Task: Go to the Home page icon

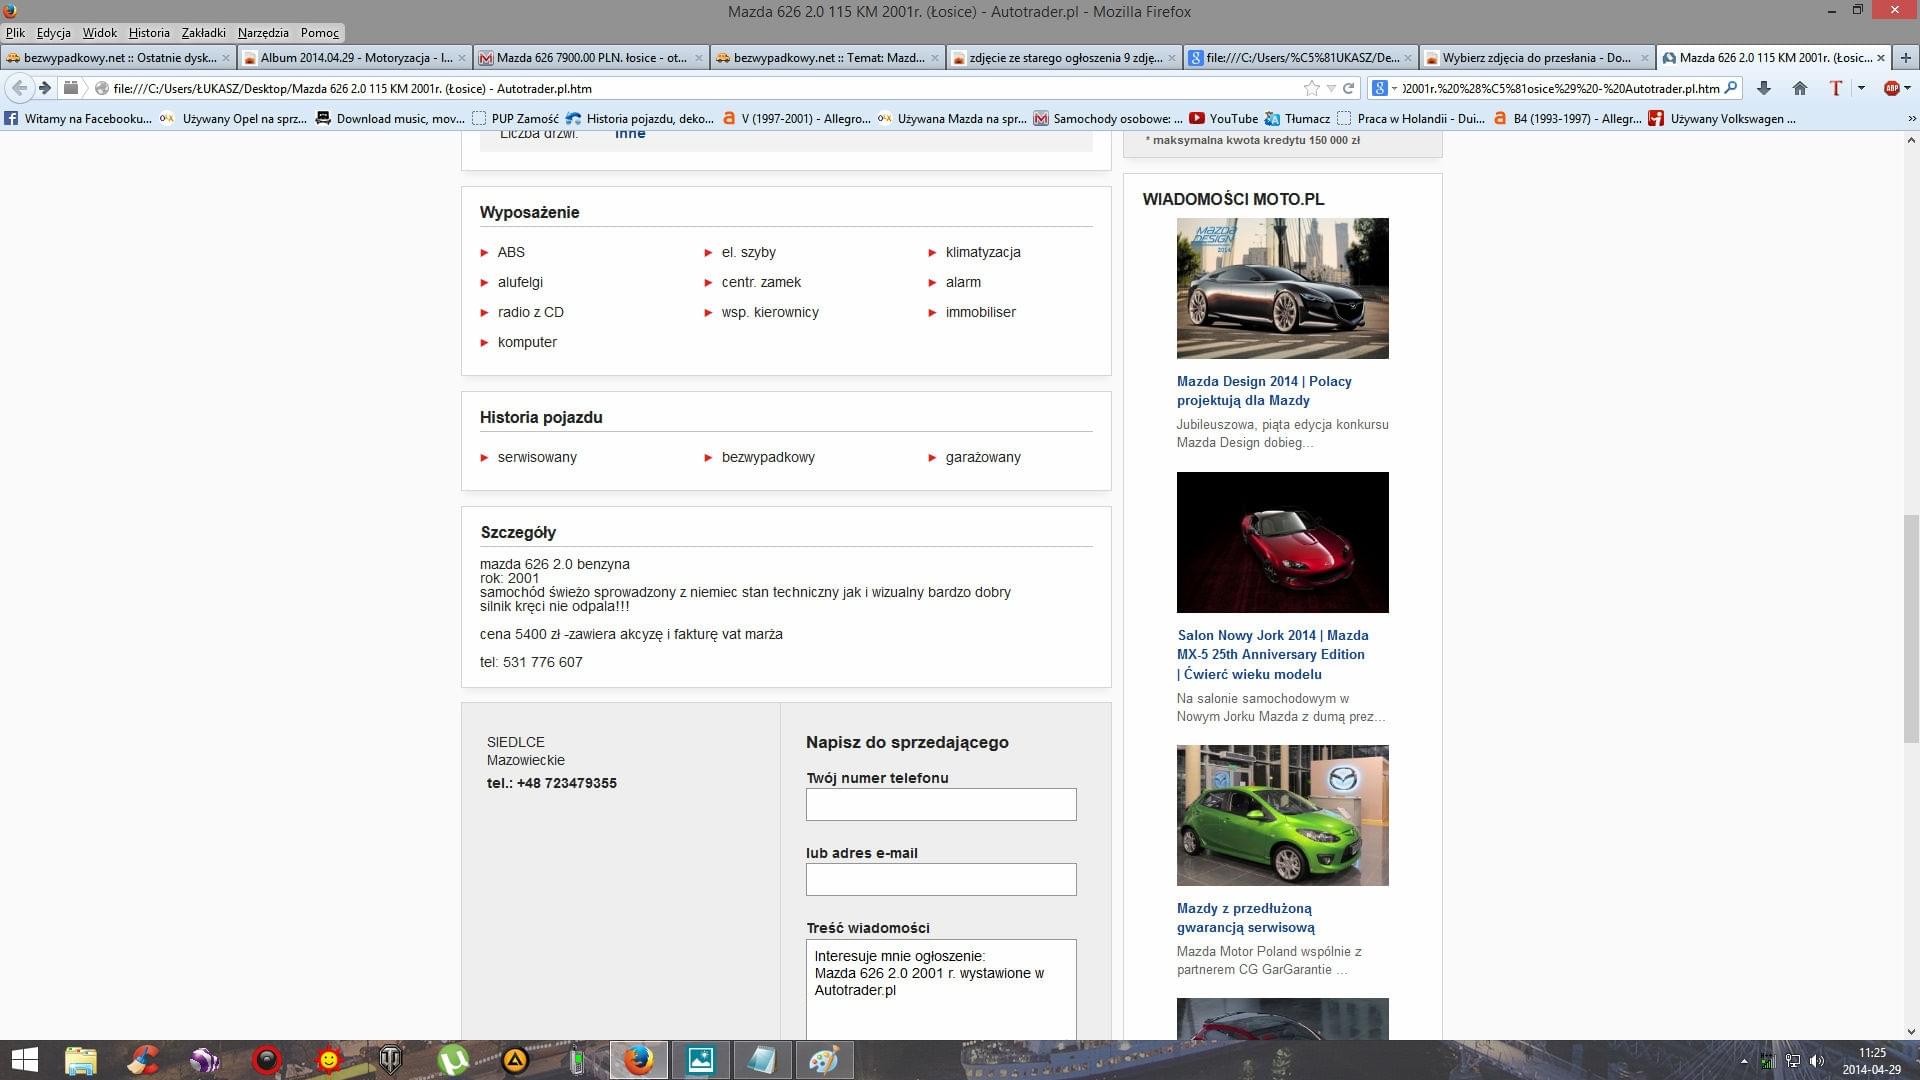Action: pyautogui.click(x=1800, y=88)
